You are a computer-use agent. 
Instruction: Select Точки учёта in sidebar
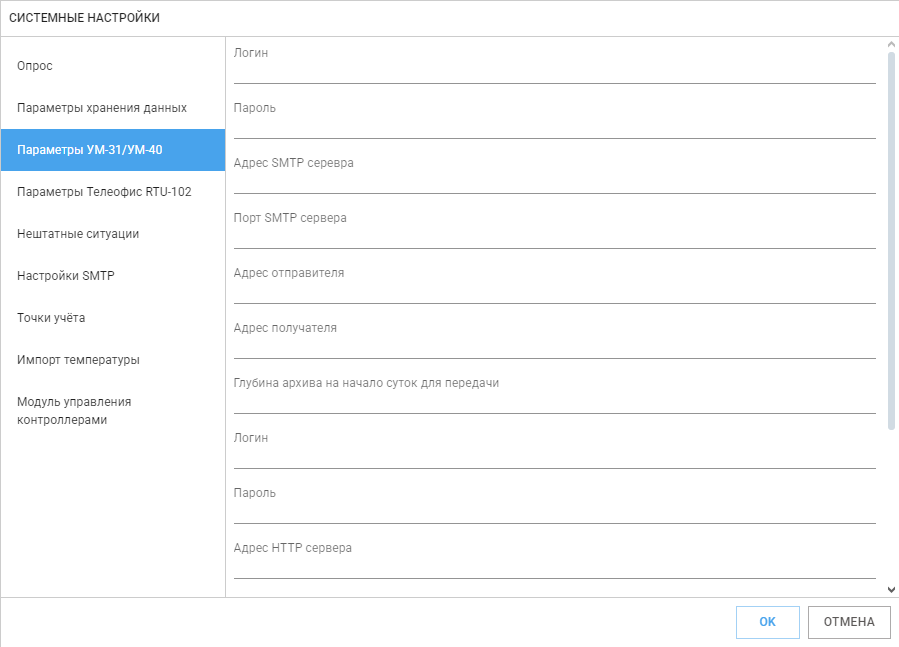113,318
